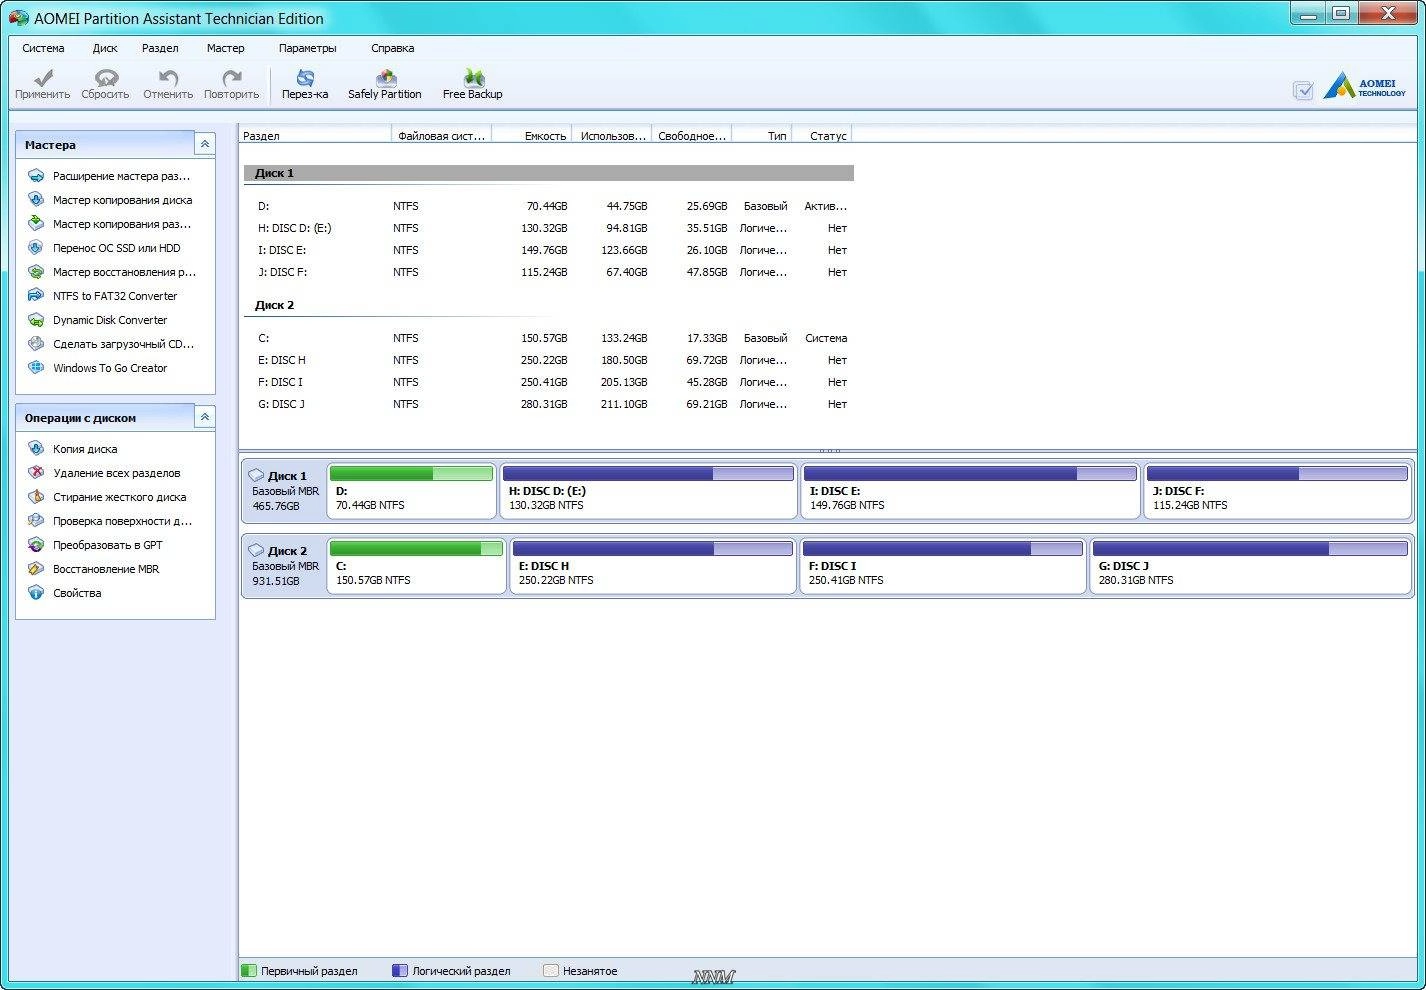Select Копия диска operation
1426x990 pixels.
(73, 449)
